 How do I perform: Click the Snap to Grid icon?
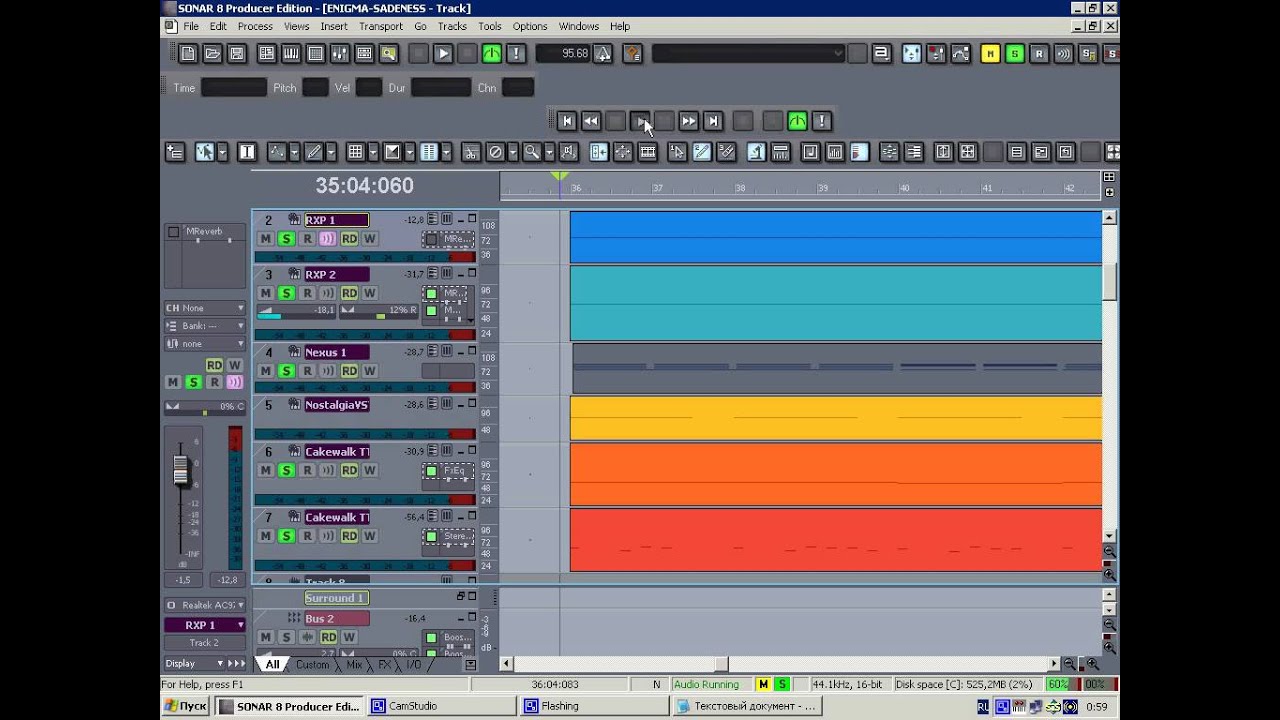(355, 152)
